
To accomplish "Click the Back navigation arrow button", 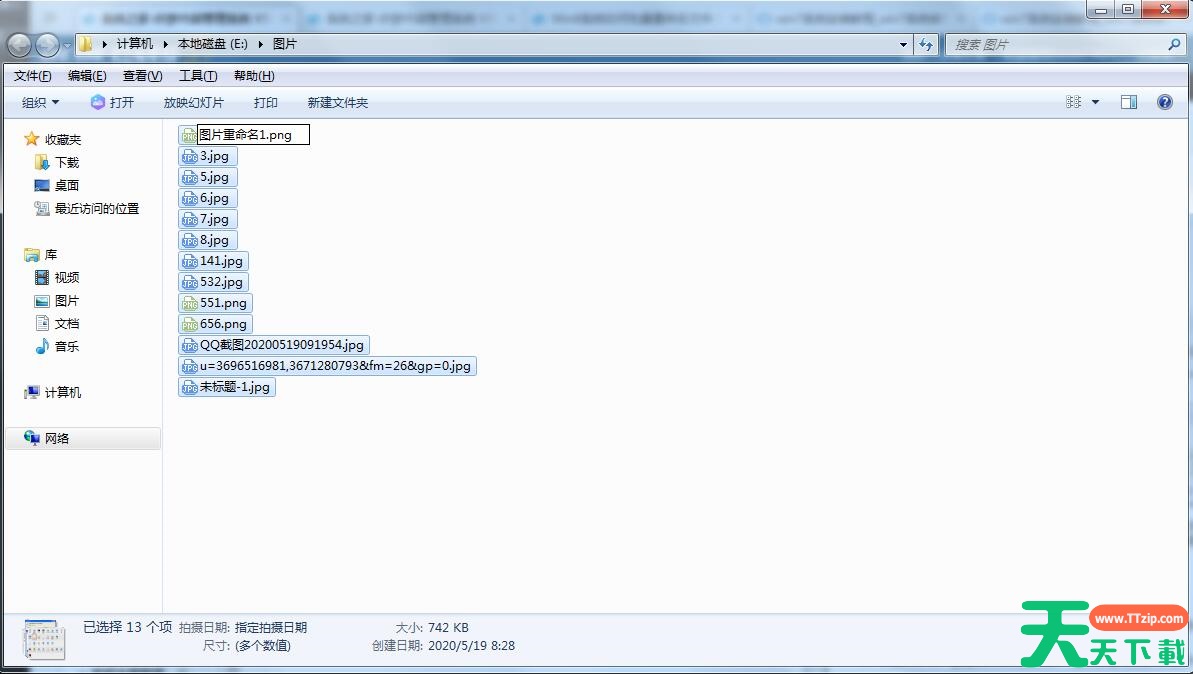I will 19,46.
